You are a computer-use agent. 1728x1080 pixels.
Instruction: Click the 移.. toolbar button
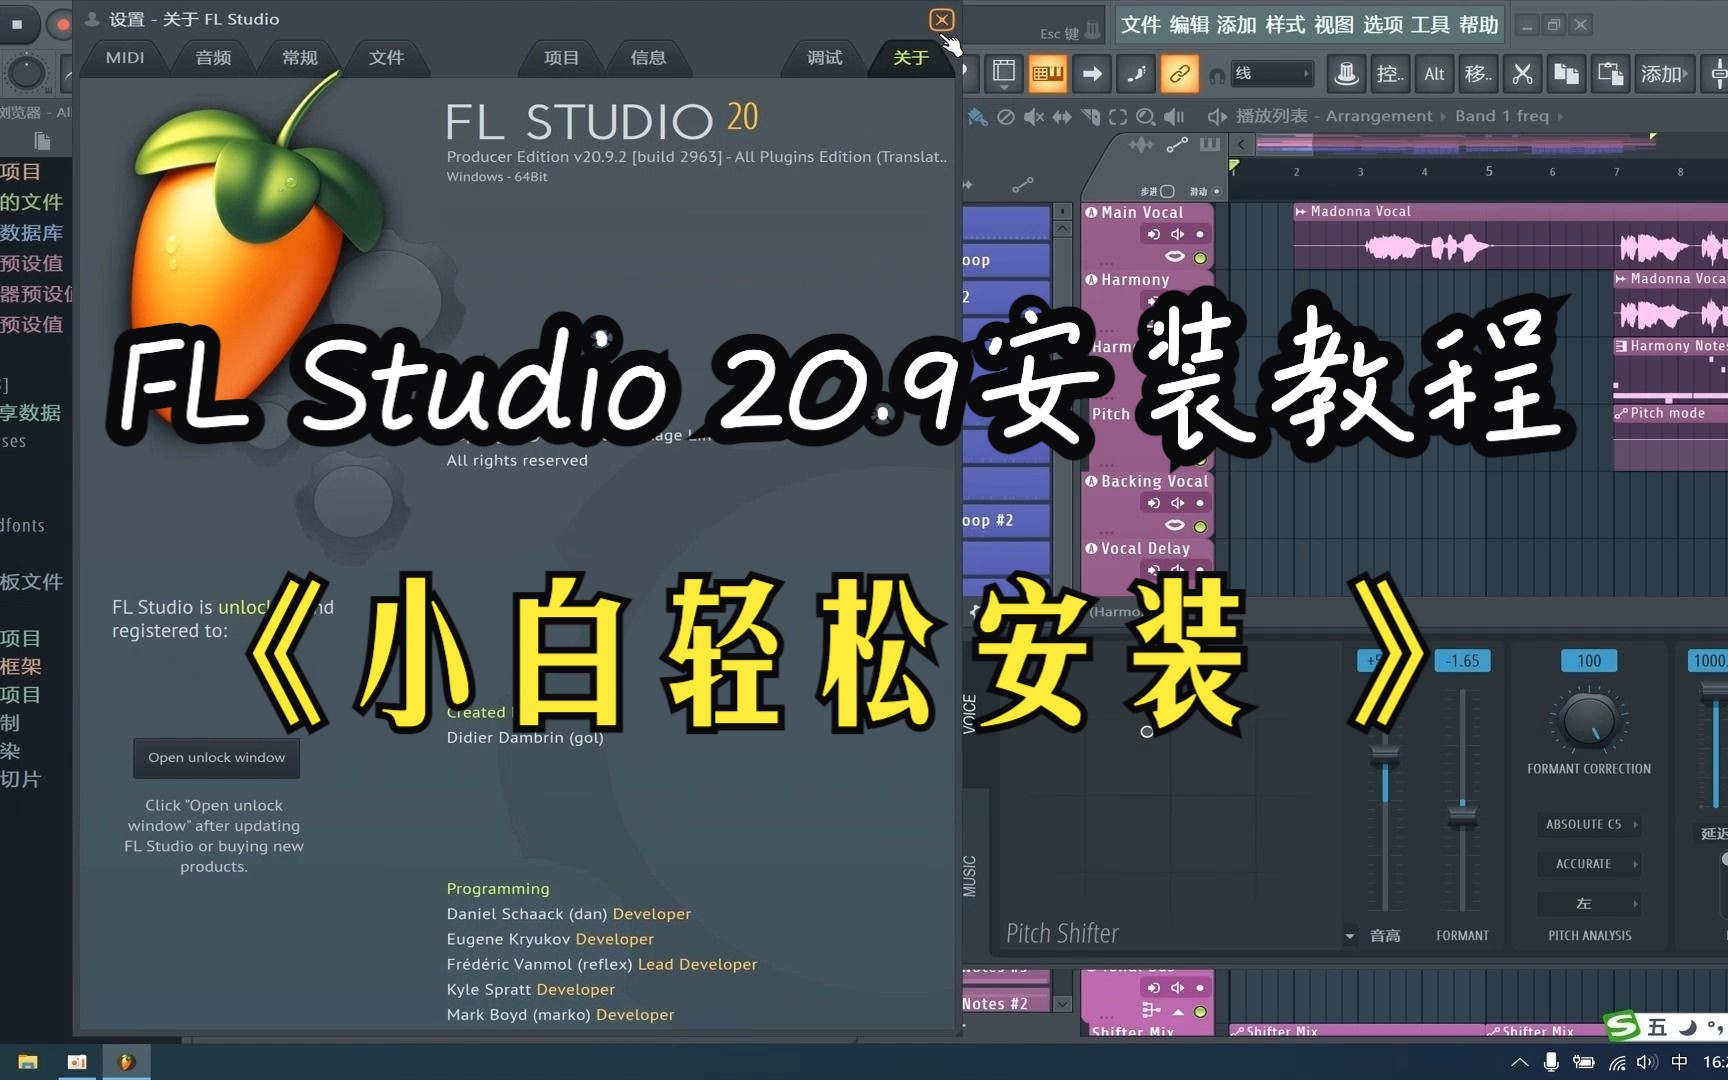point(1478,73)
